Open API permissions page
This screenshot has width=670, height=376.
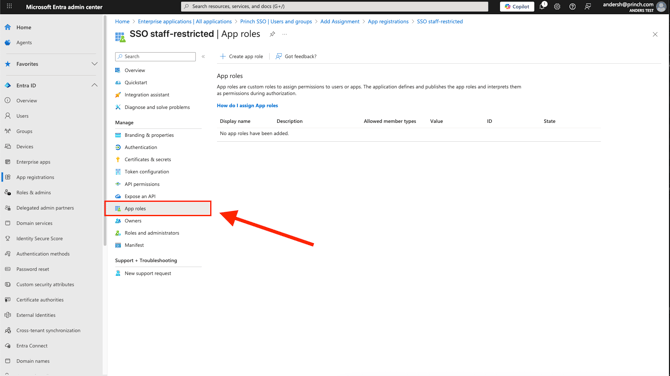coord(142,184)
